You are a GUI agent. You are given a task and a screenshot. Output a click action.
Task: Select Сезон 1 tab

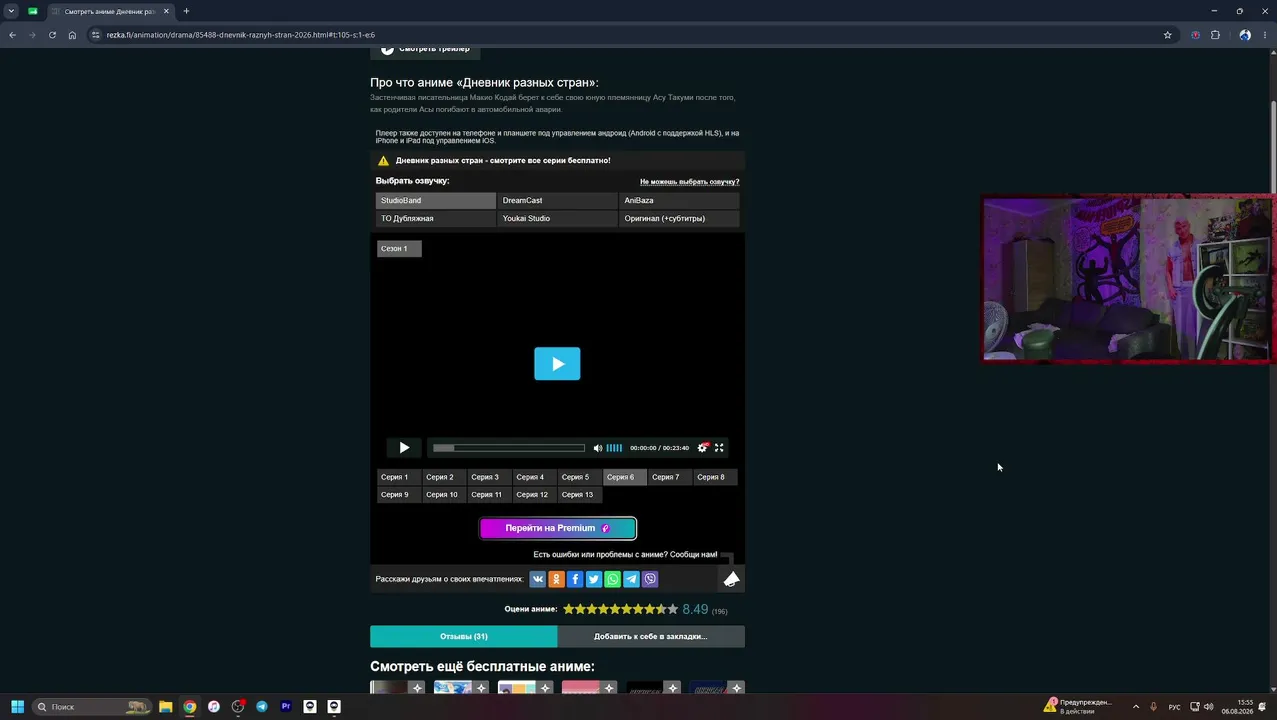point(399,249)
